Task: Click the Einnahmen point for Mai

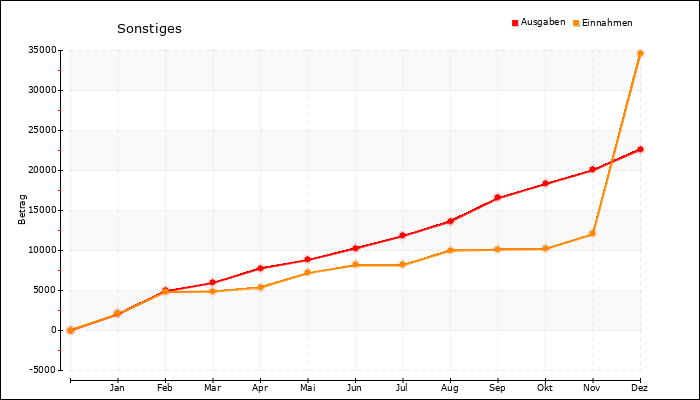Action: click(307, 273)
